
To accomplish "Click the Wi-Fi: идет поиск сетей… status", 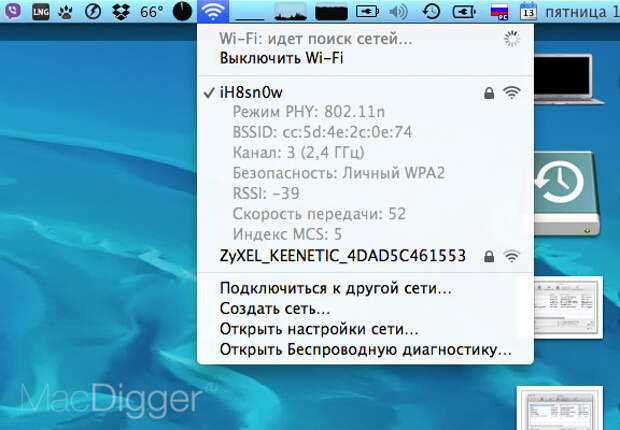I will point(316,39).
